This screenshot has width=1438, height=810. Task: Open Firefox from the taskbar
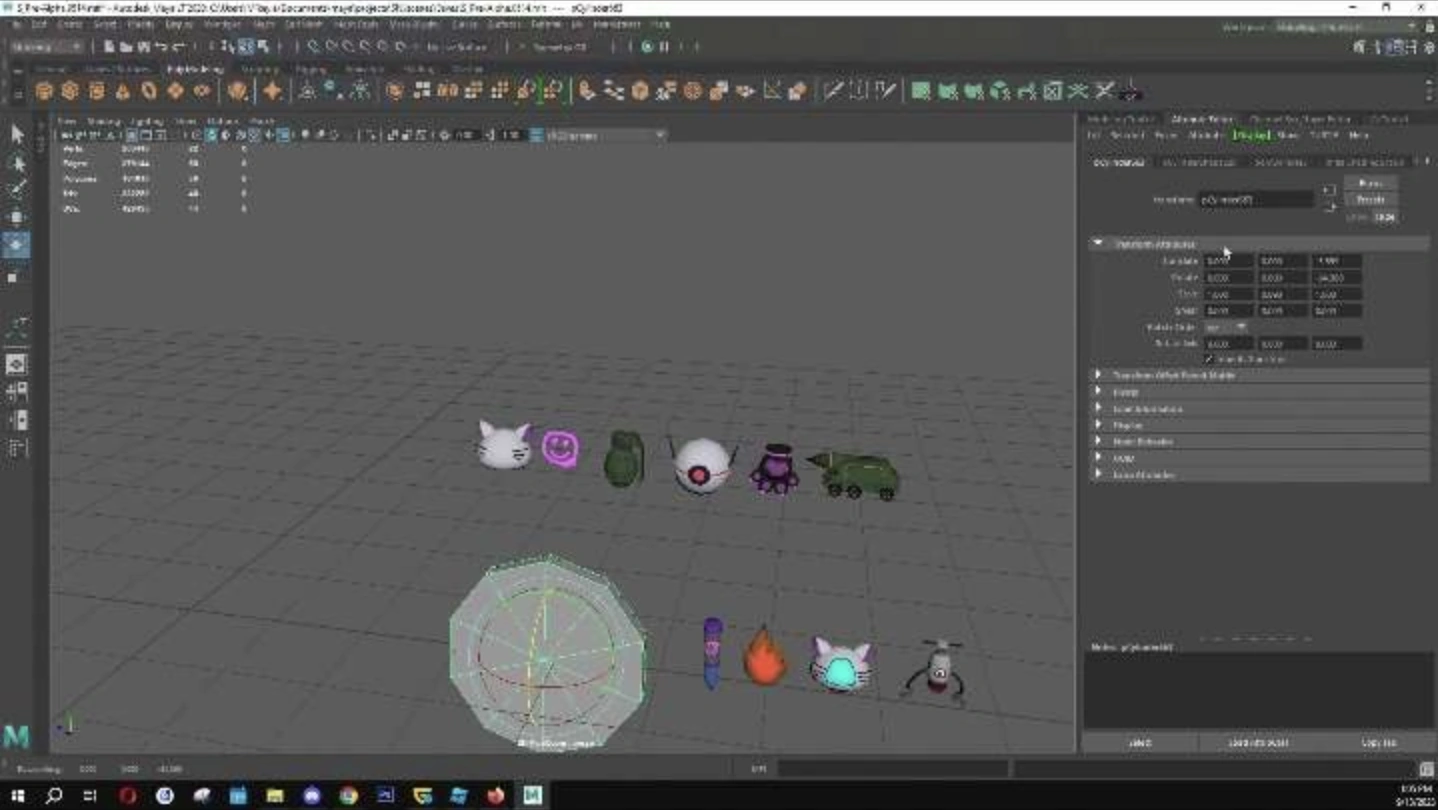coord(496,795)
